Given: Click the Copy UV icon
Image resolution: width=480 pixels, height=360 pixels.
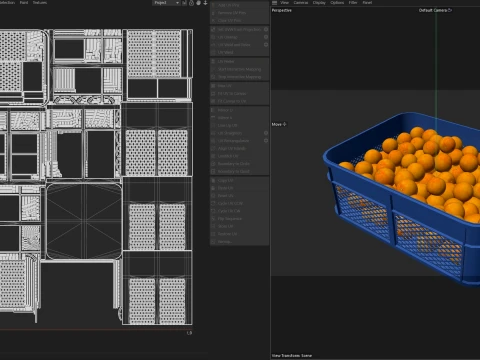Looking at the screenshot, I should click(x=214, y=180).
